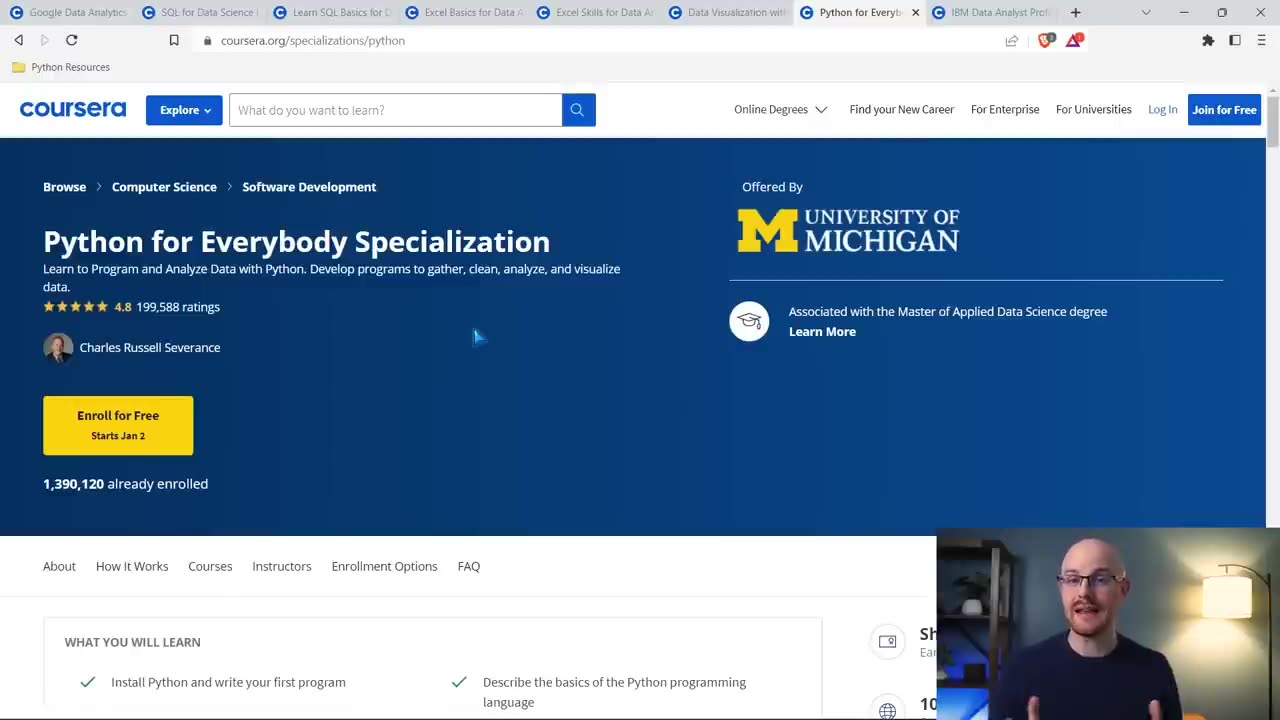The width and height of the screenshot is (1280, 720).
Task: Click the Computer Science breadcrumb link
Action: [164, 187]
